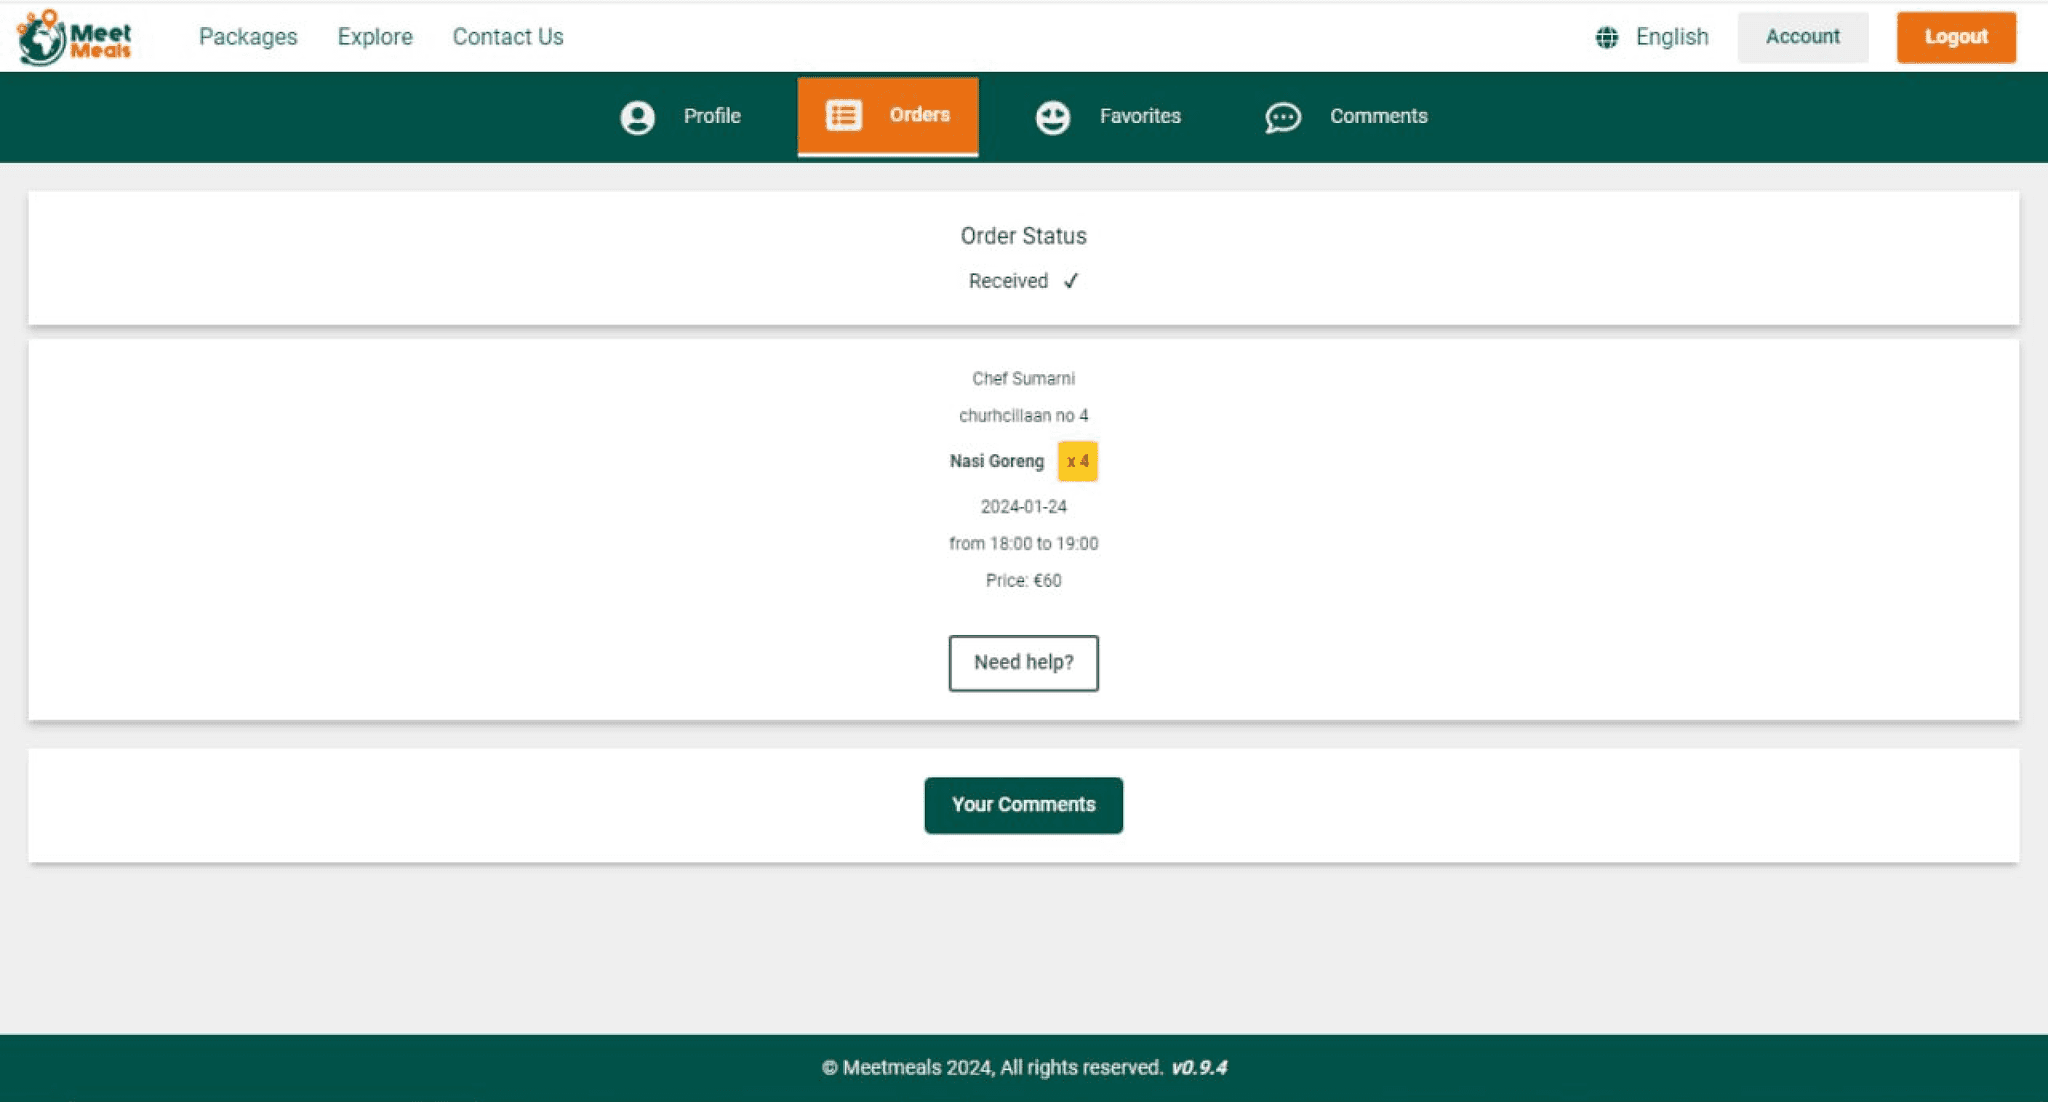Open Your Comments button
The image size is (2048, 1102).
(1023, 805)
